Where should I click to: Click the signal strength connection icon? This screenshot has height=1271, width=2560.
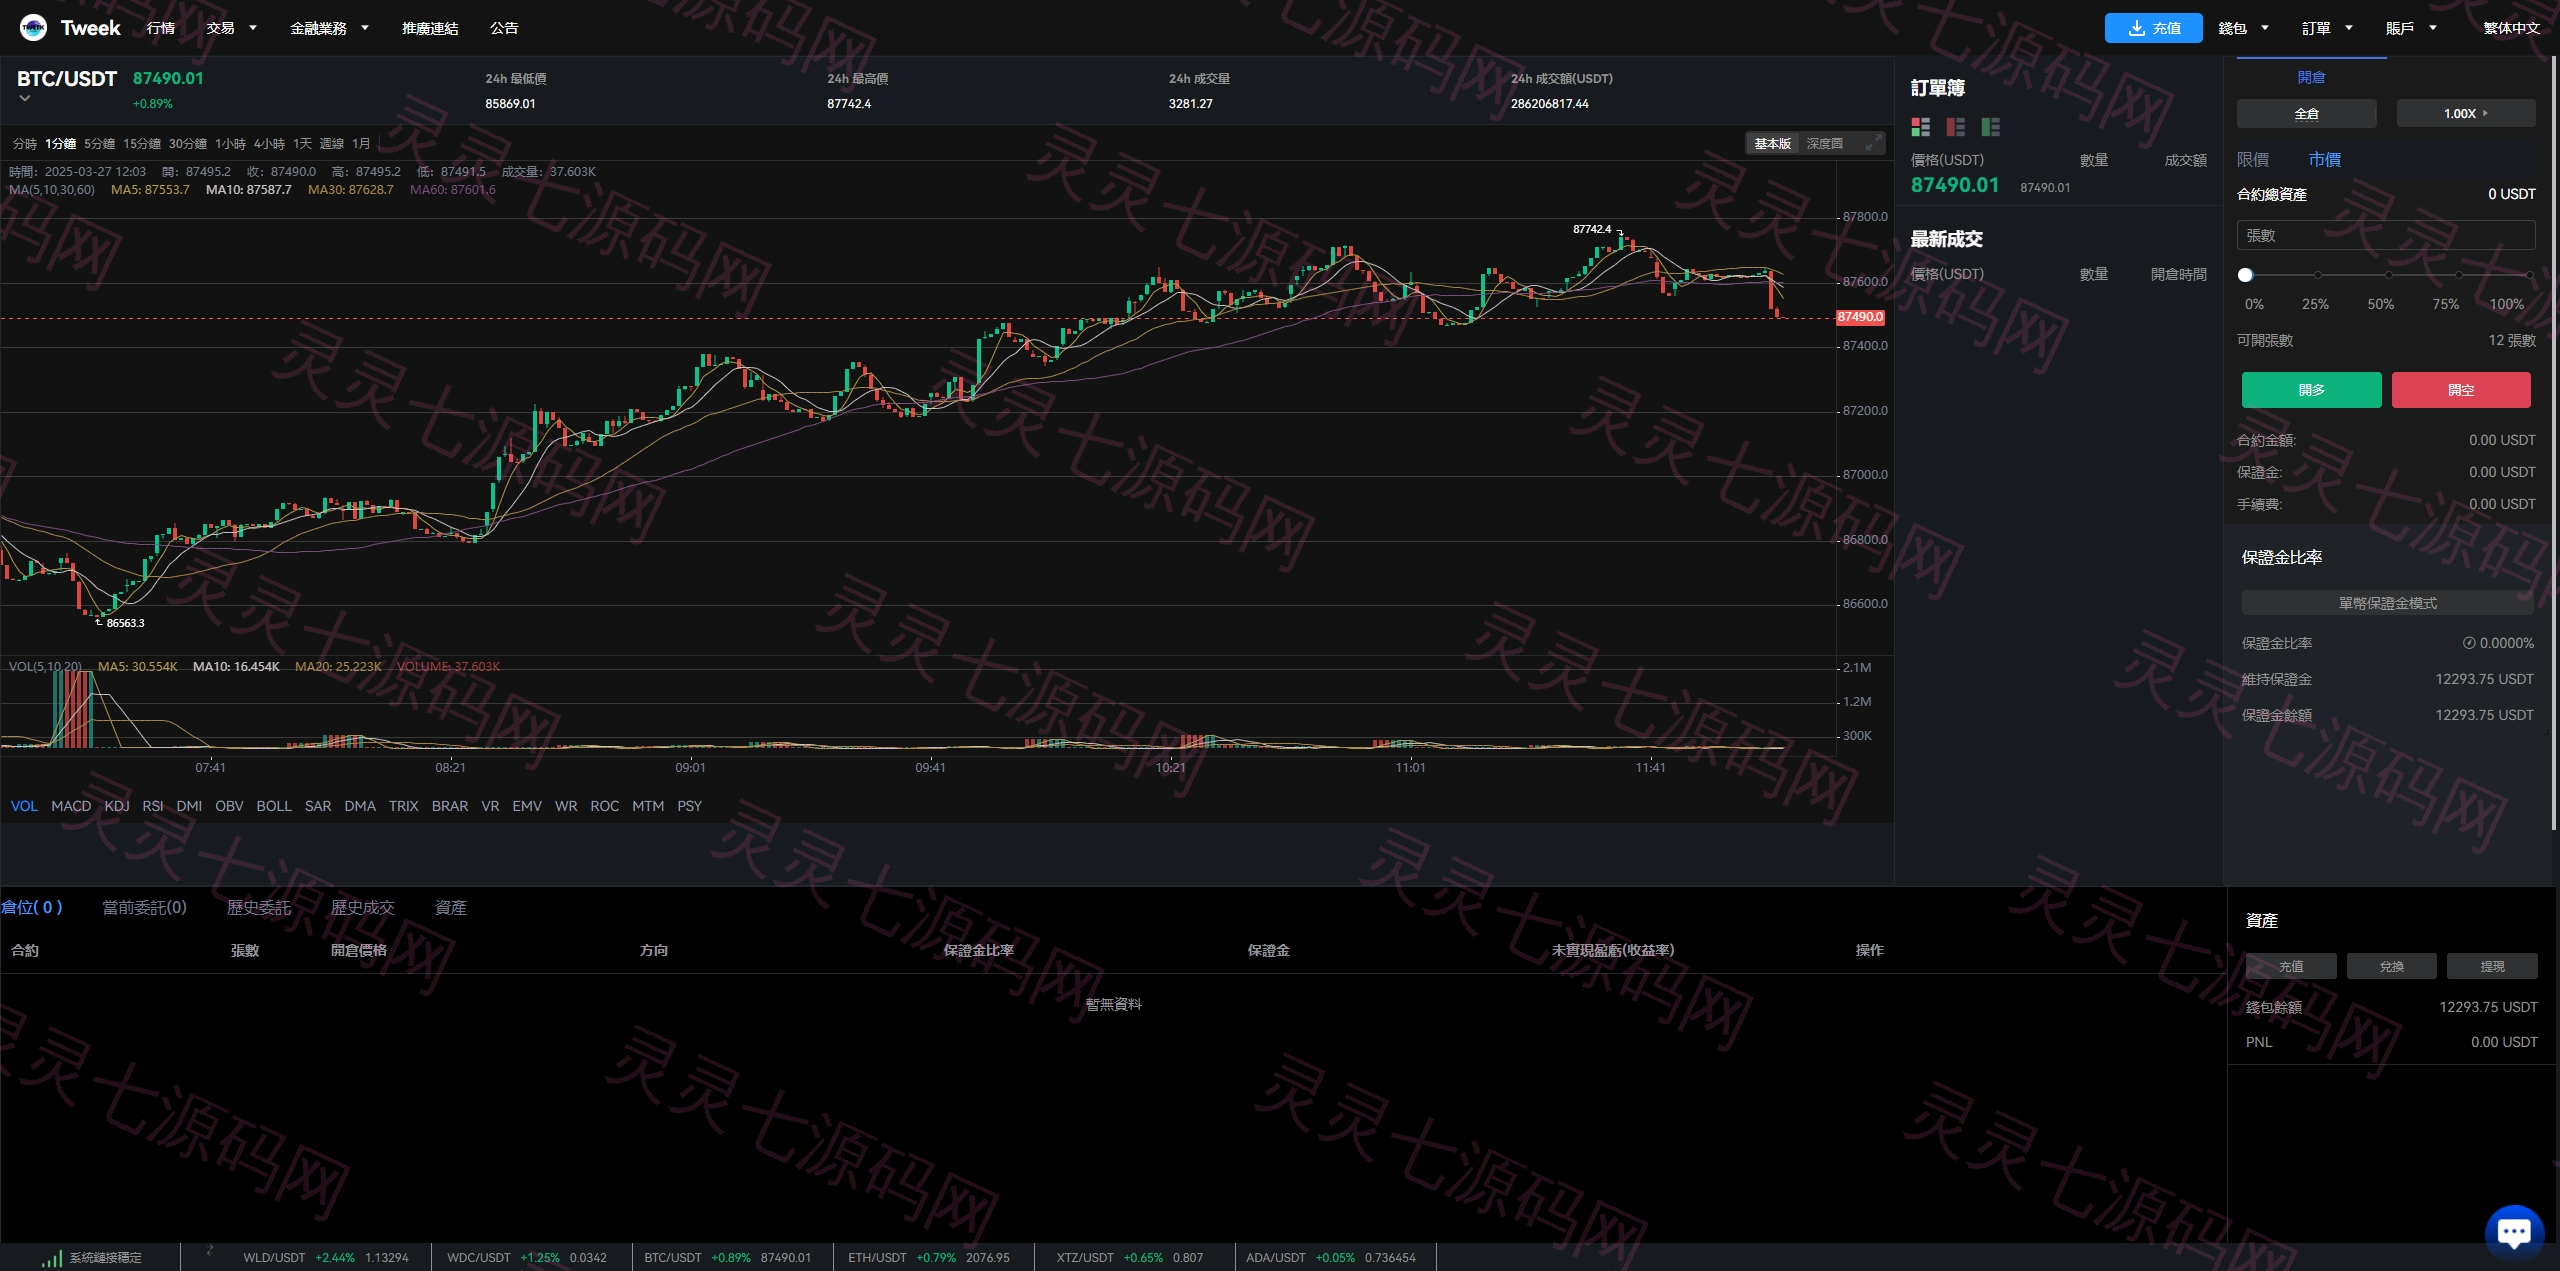(x=52, y=1258)
